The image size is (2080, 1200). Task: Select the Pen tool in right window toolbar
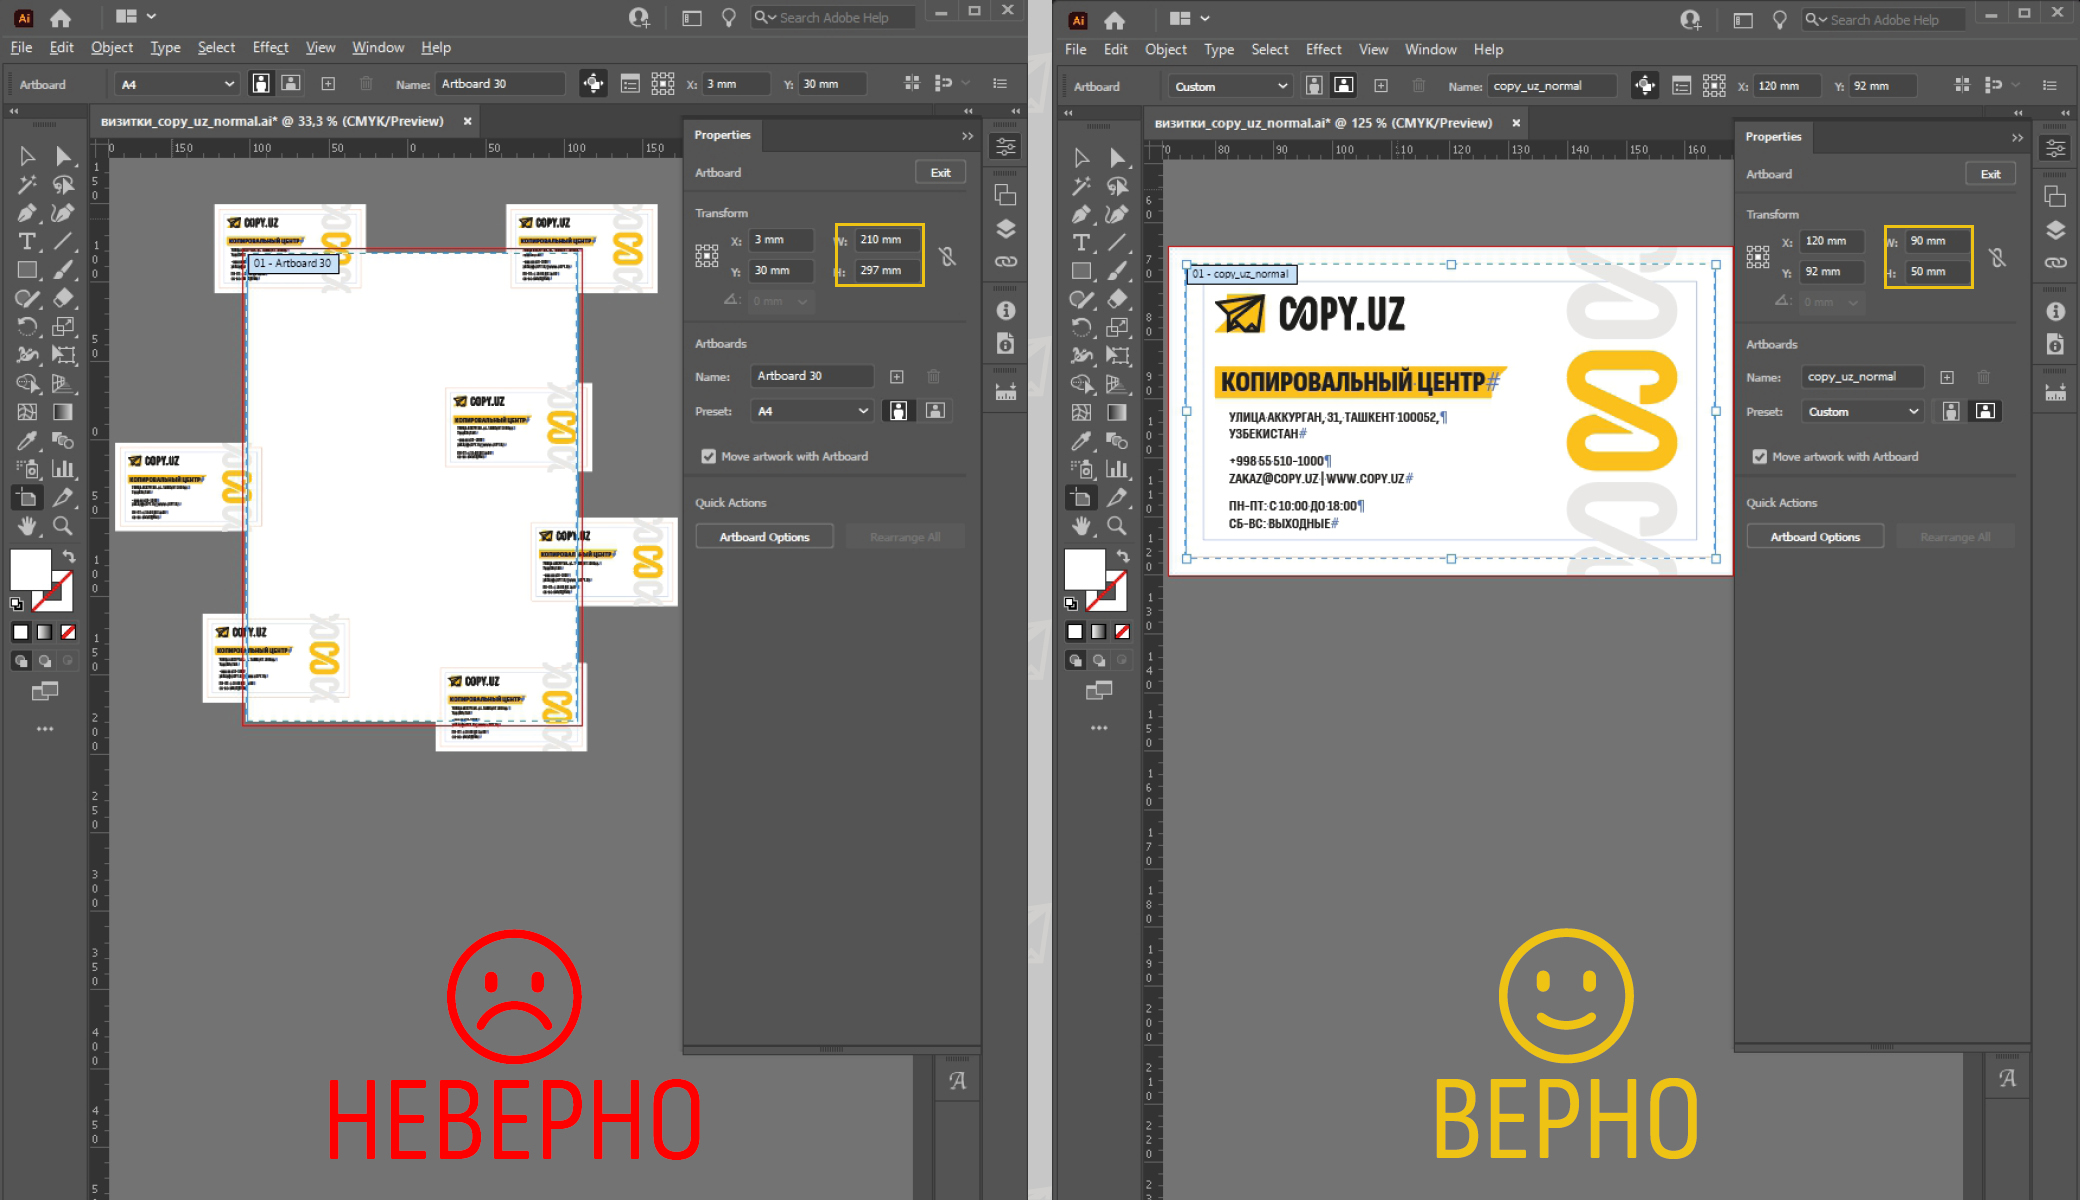[1081, 214]
